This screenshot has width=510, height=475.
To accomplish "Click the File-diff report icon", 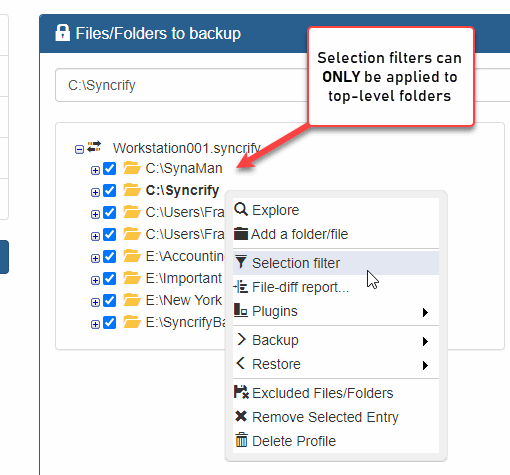I will (x=241, y=287).
